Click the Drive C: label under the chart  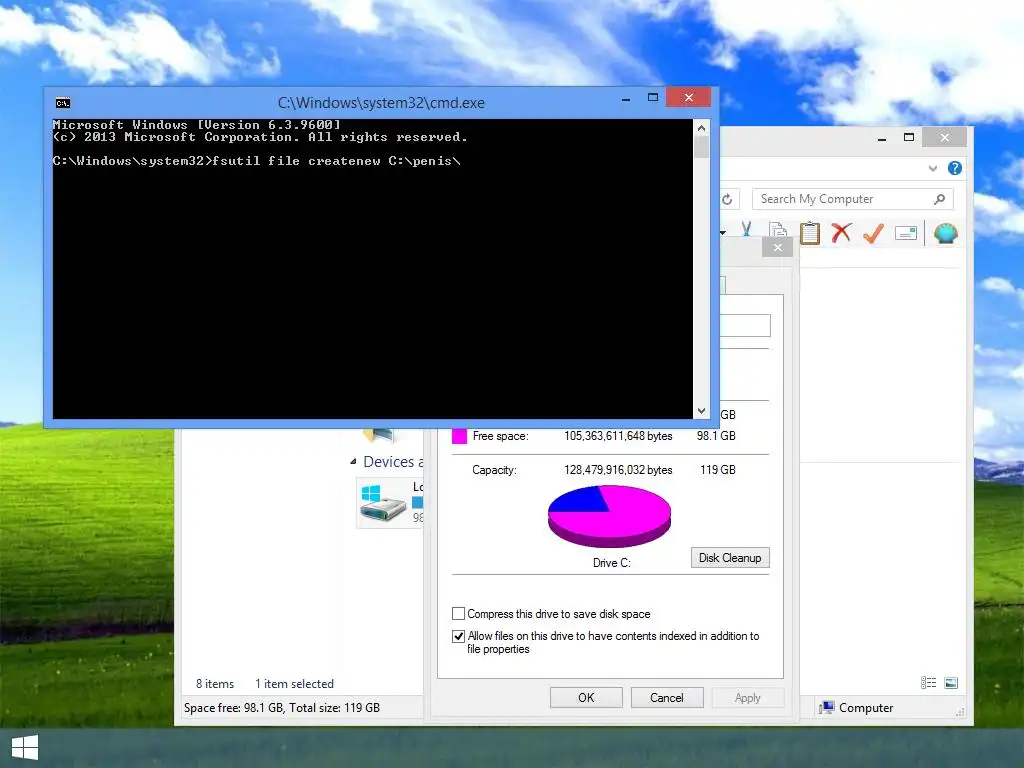(x=611, y=563)
